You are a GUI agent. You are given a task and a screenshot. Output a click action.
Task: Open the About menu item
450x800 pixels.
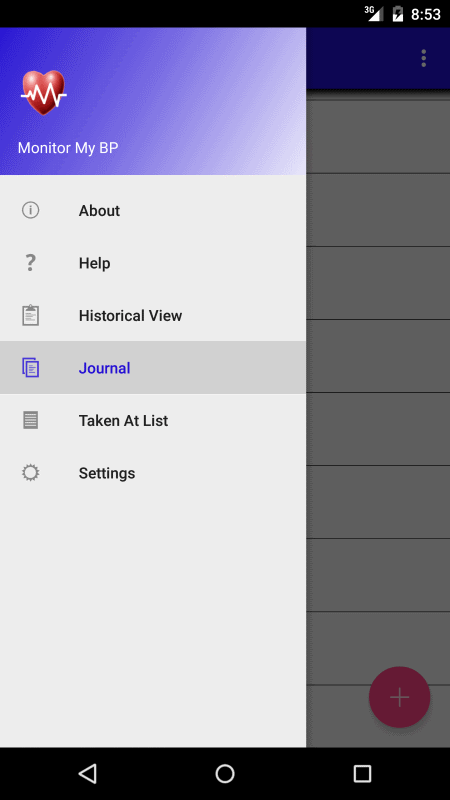[153, 210]
